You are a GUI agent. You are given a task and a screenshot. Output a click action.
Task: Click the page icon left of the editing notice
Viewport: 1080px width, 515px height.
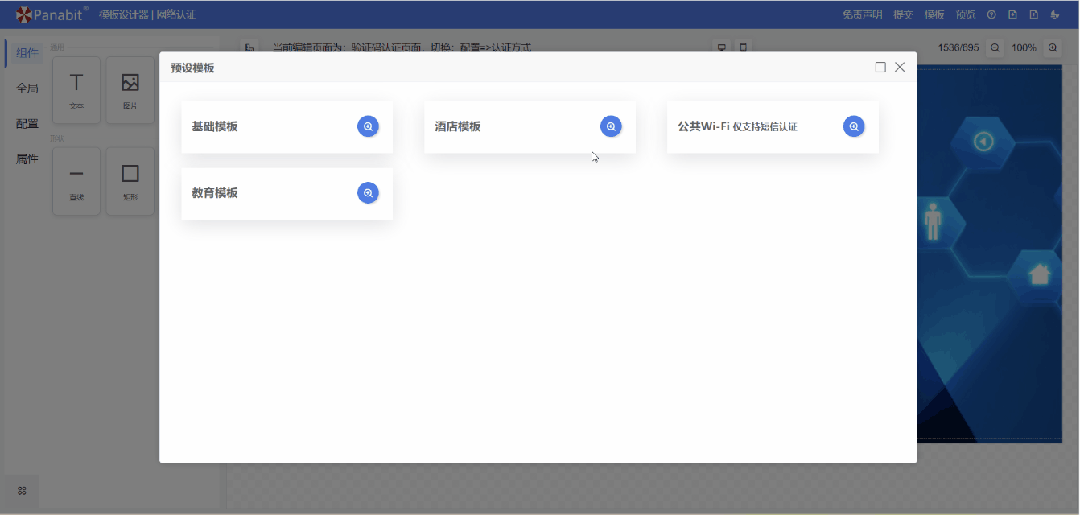[249, 48]
